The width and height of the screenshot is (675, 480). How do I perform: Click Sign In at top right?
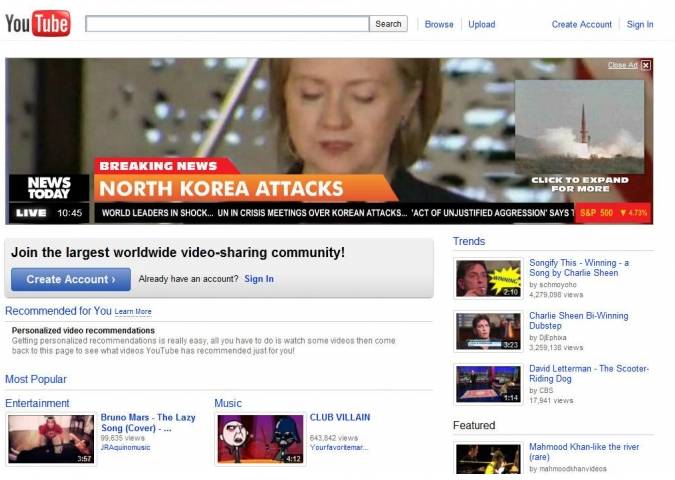coord(640,25)
